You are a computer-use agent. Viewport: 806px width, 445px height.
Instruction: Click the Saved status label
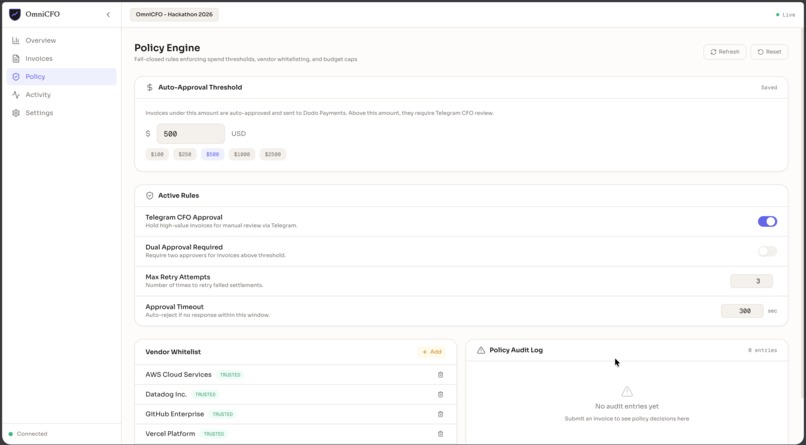tap(769, 87)
